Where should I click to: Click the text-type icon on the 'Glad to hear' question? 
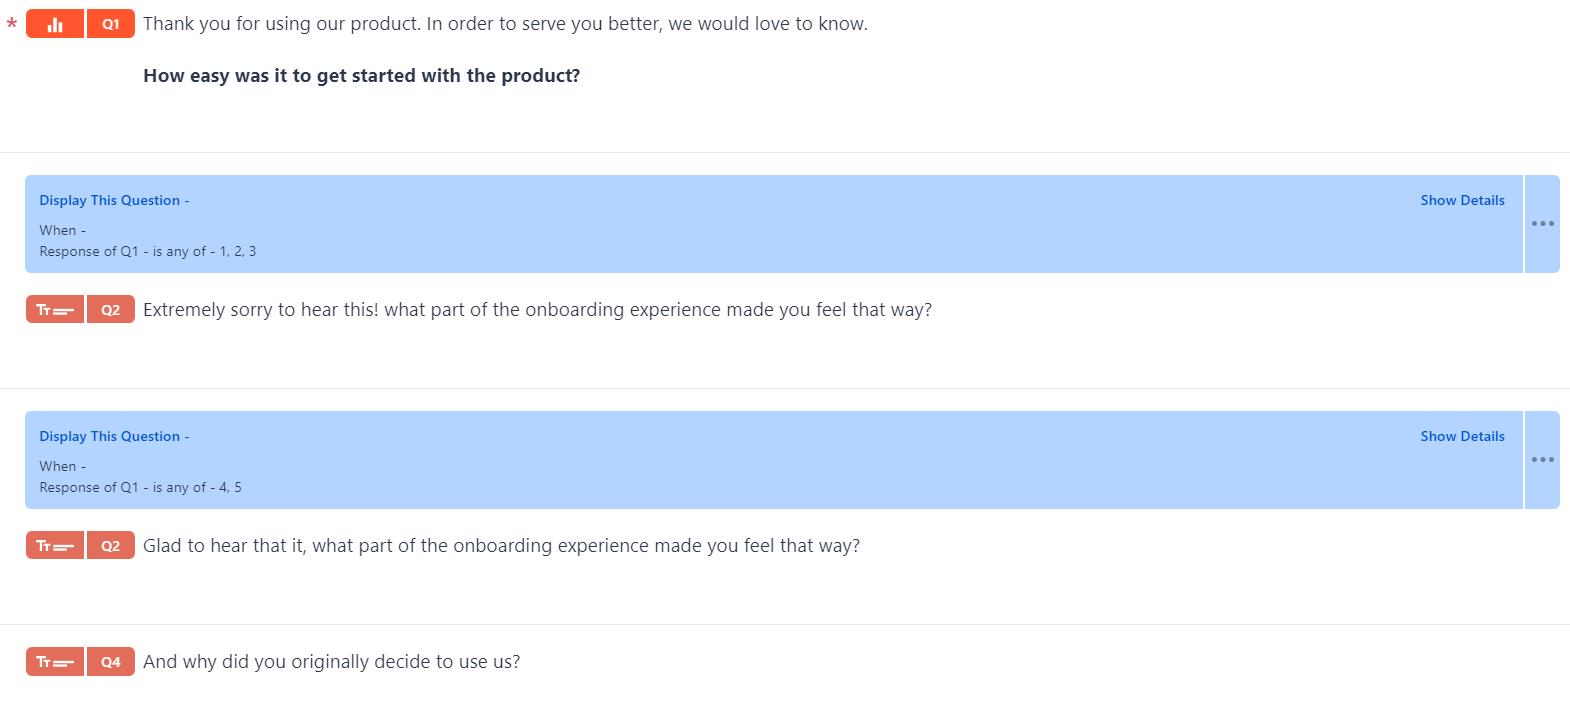point(55,546)
